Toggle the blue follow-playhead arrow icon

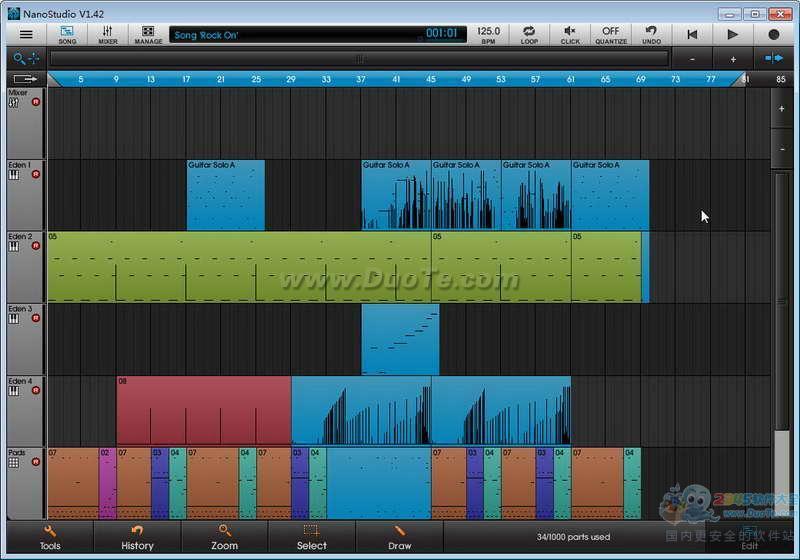[773, 59]
